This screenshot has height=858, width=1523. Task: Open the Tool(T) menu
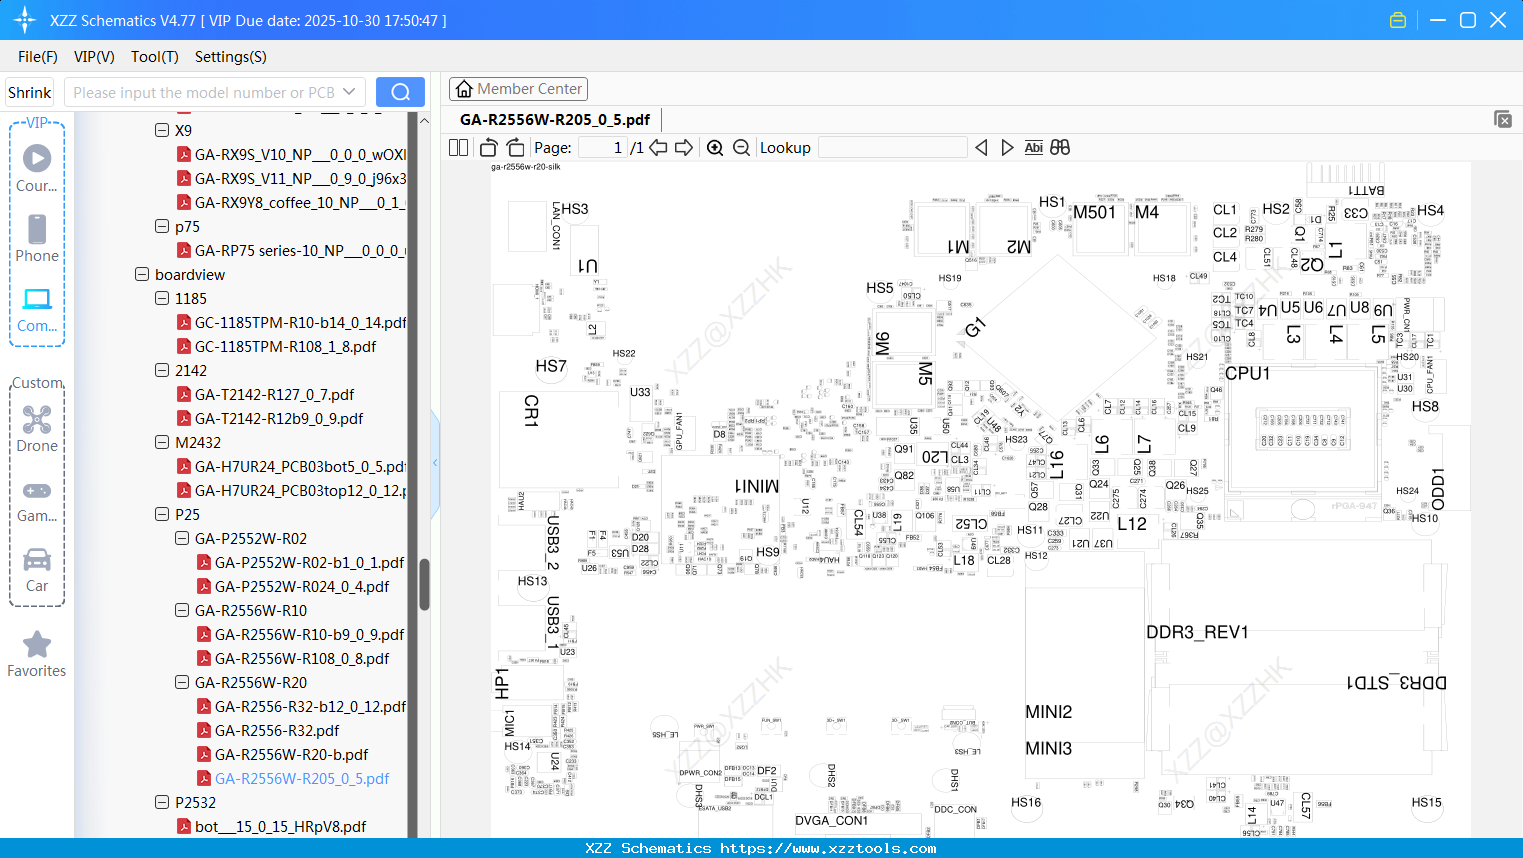coord(155,57)
